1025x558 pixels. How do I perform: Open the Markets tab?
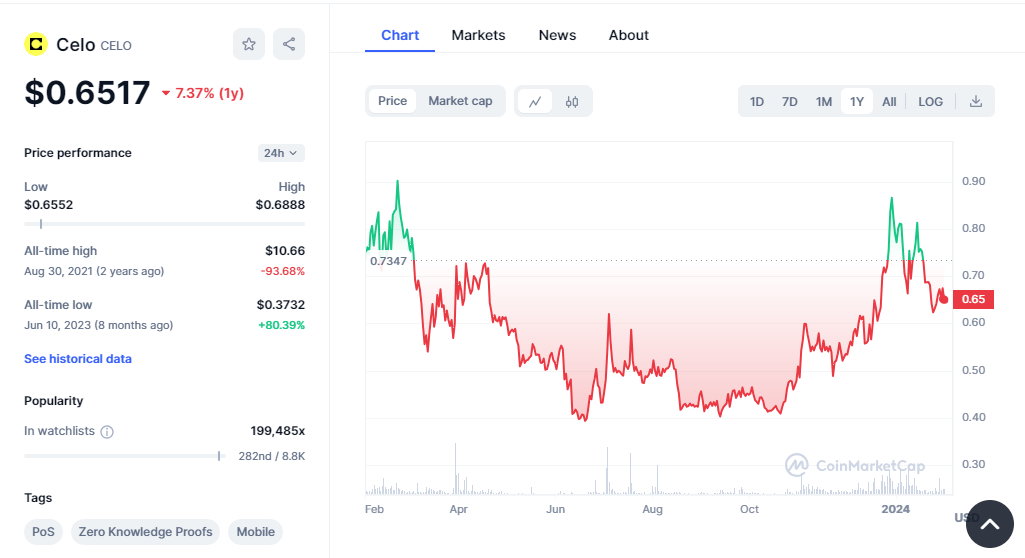(478, 35)
